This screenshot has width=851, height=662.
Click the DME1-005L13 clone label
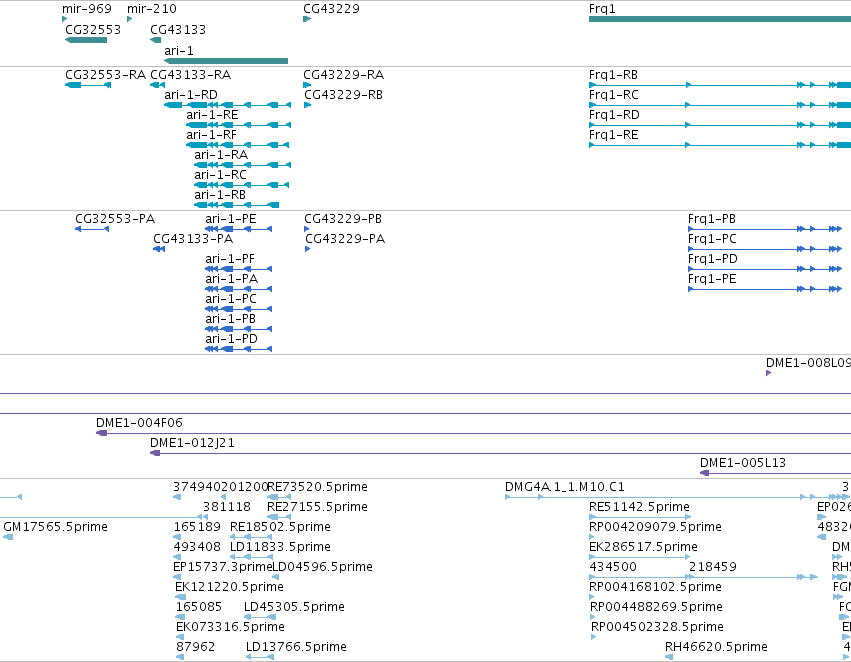[x=743, y=463]
